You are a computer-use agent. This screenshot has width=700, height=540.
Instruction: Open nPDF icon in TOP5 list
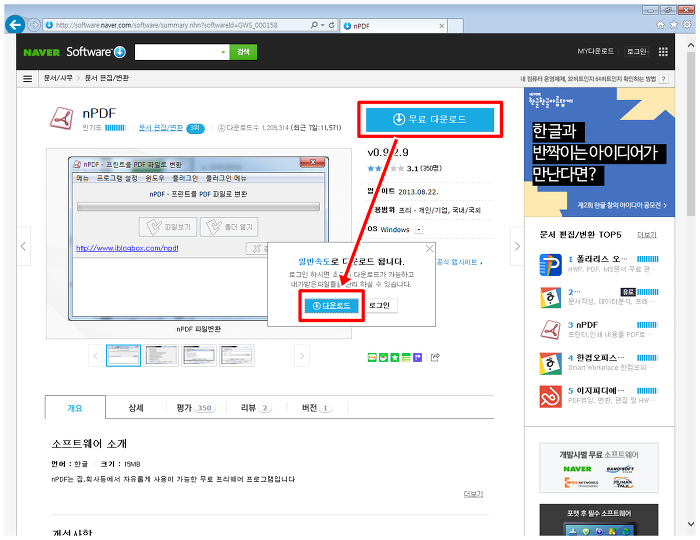(550, 330)
